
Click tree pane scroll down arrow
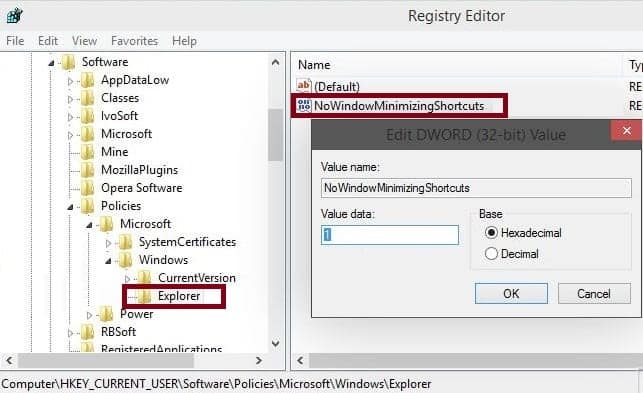point(276,343)
